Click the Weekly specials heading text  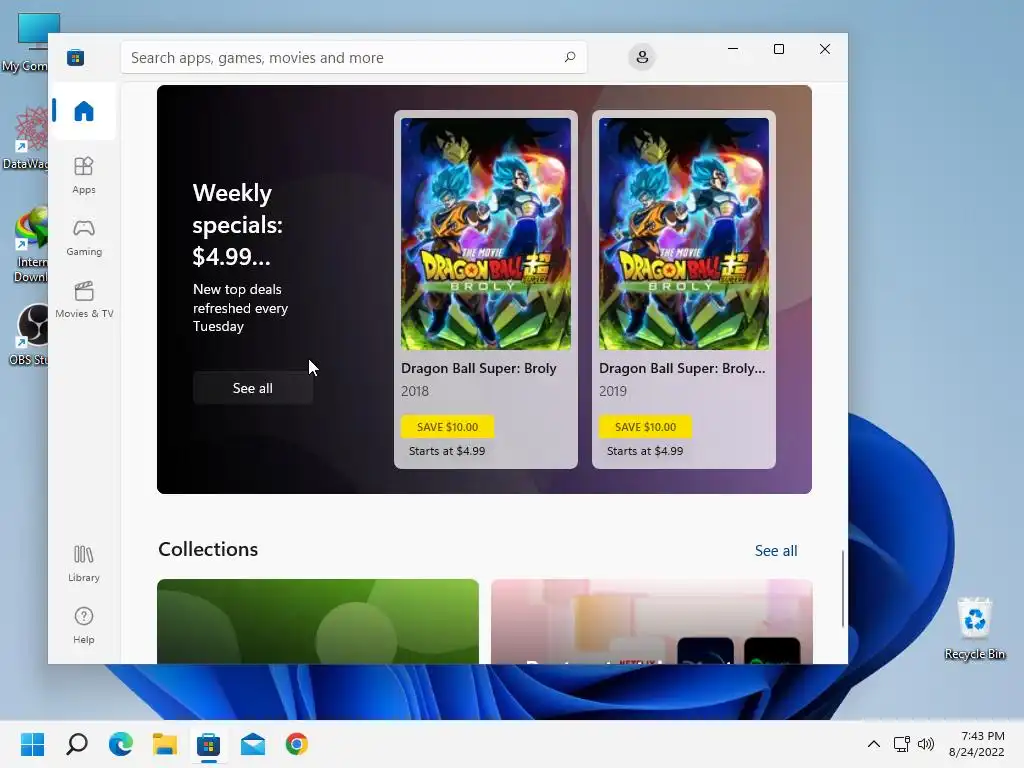tap(238, 225)
